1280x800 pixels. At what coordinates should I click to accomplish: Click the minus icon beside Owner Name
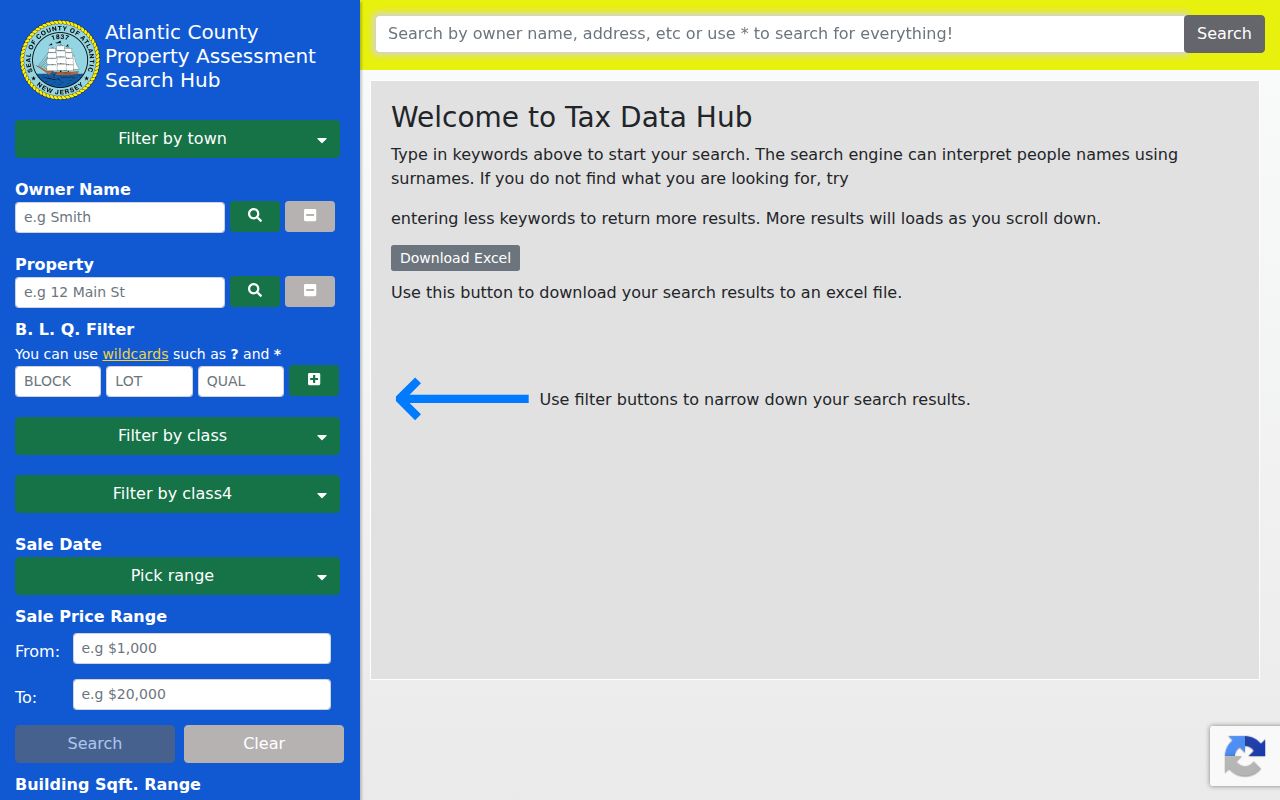point(310,216)
